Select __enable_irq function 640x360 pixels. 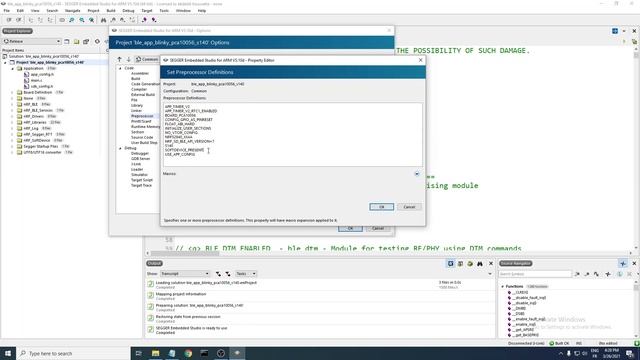525,324
